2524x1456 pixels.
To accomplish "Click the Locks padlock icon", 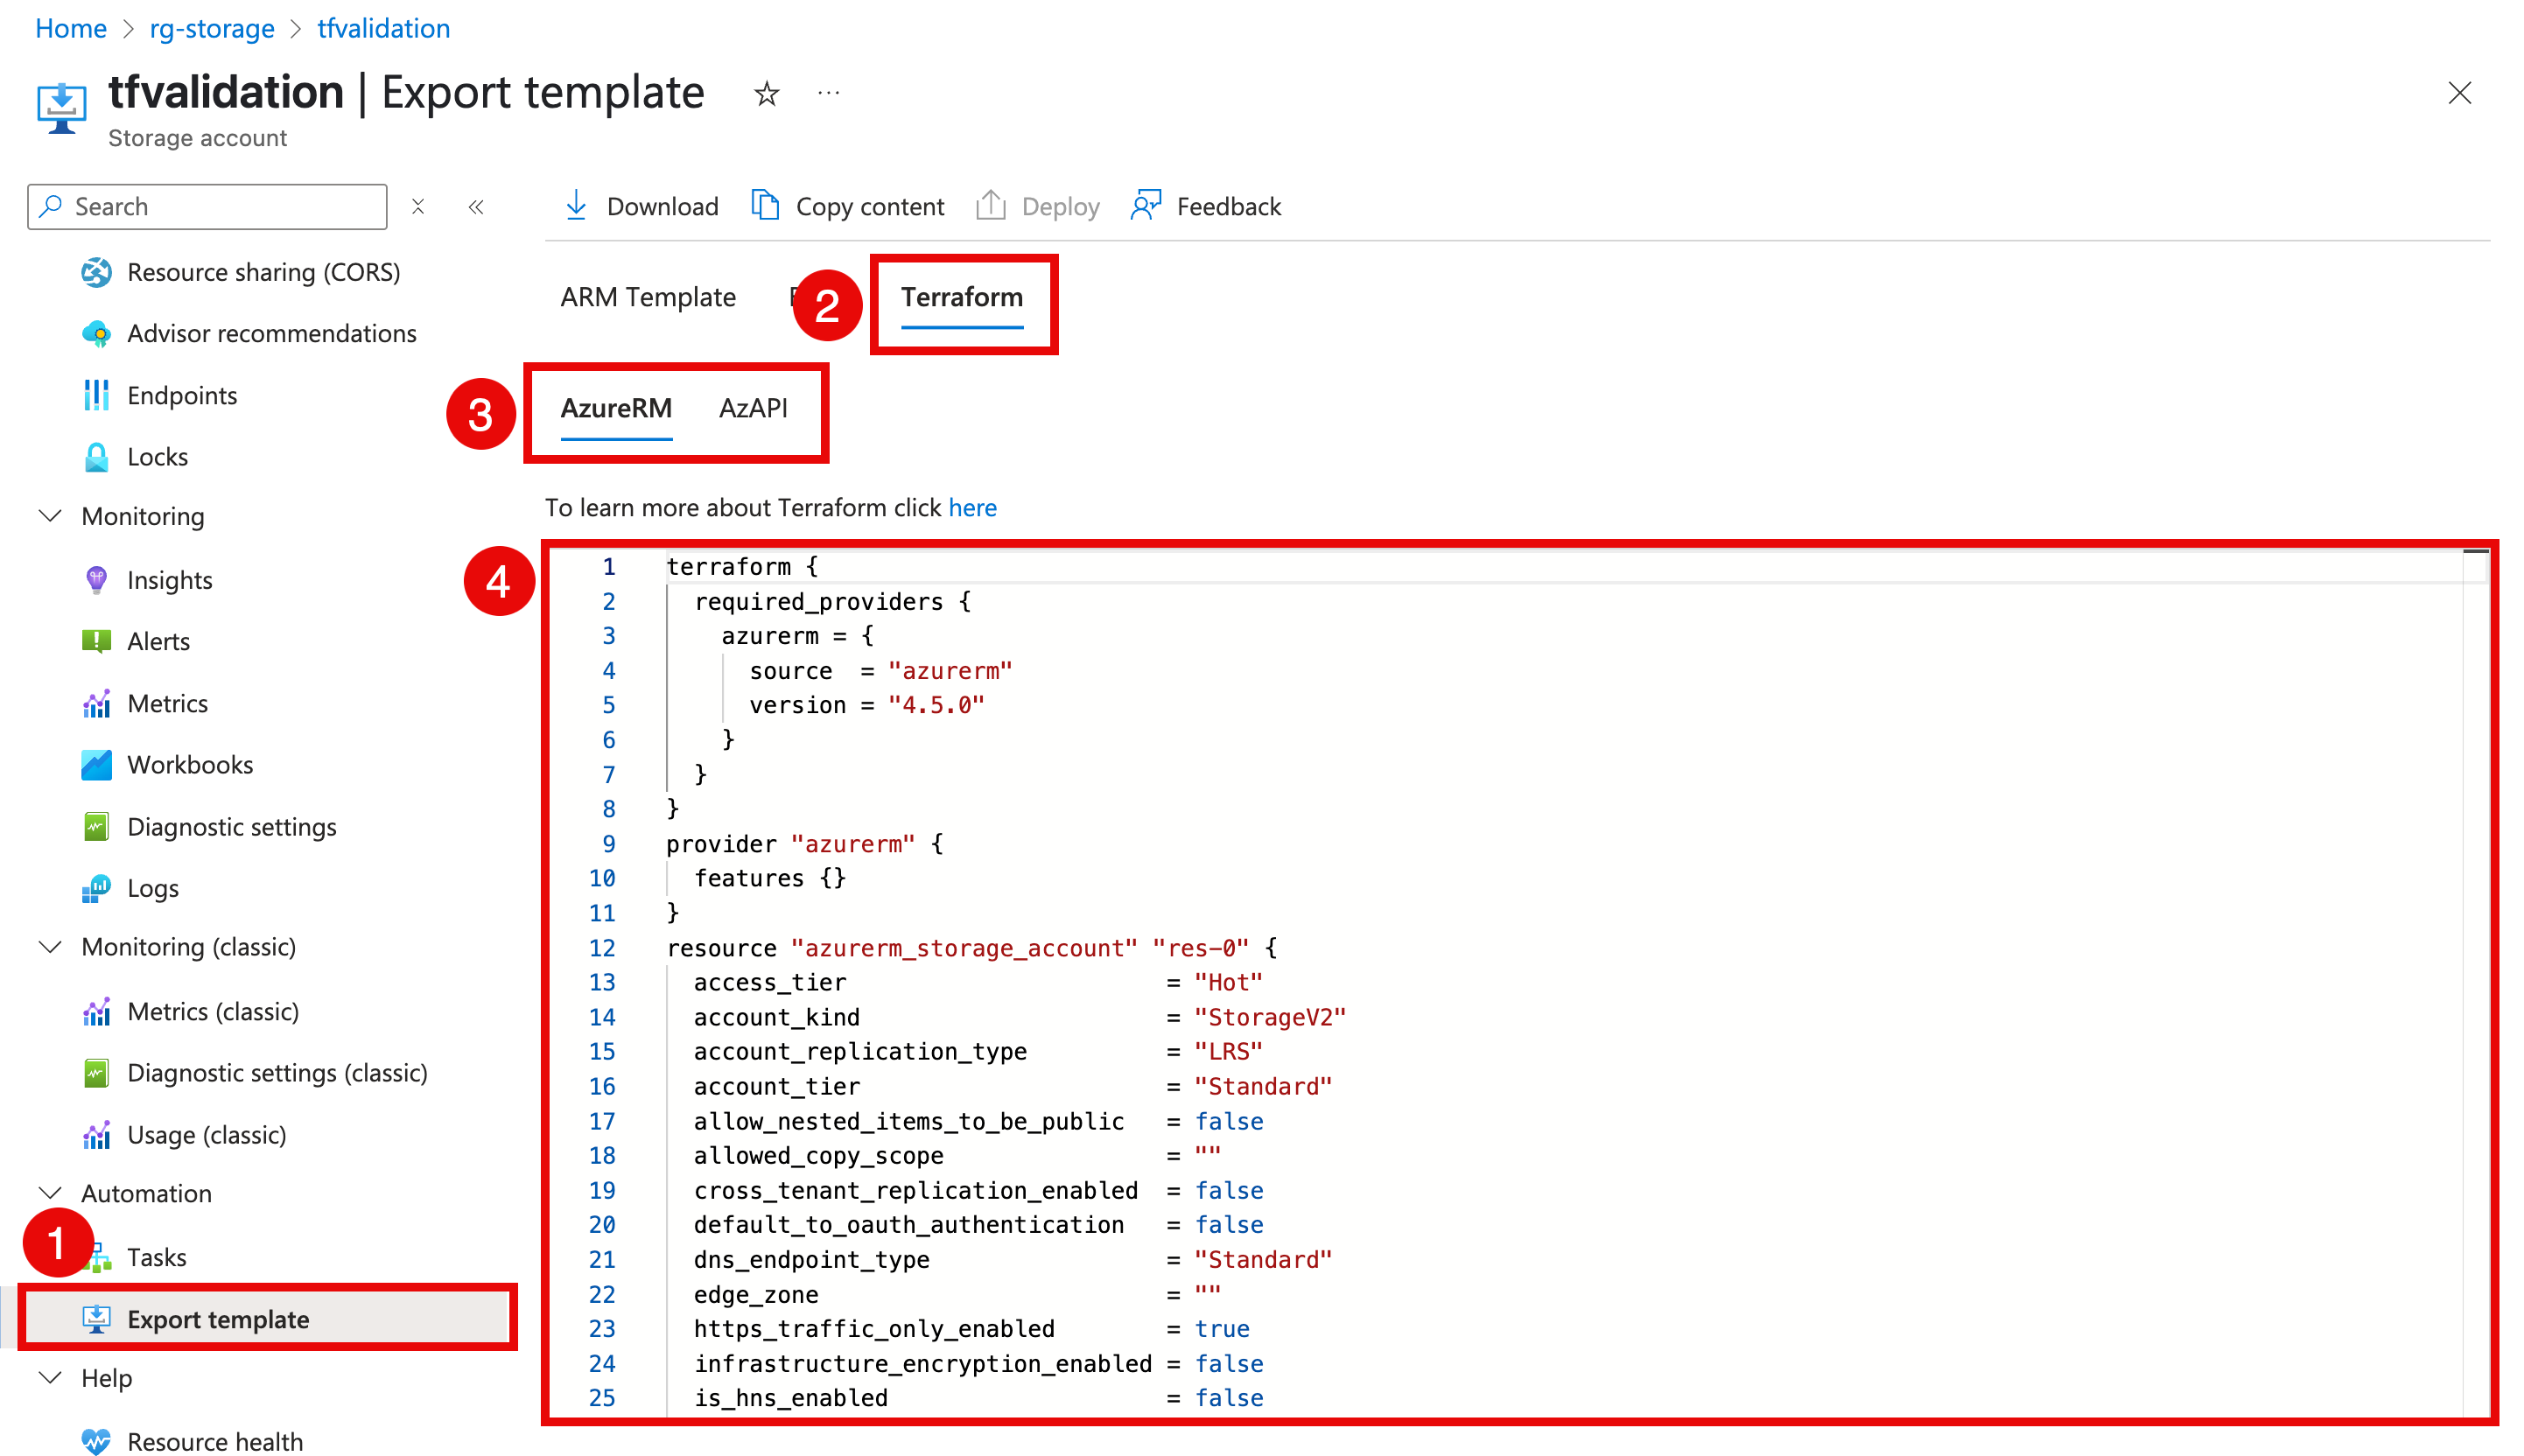I will tap(96, 457).
